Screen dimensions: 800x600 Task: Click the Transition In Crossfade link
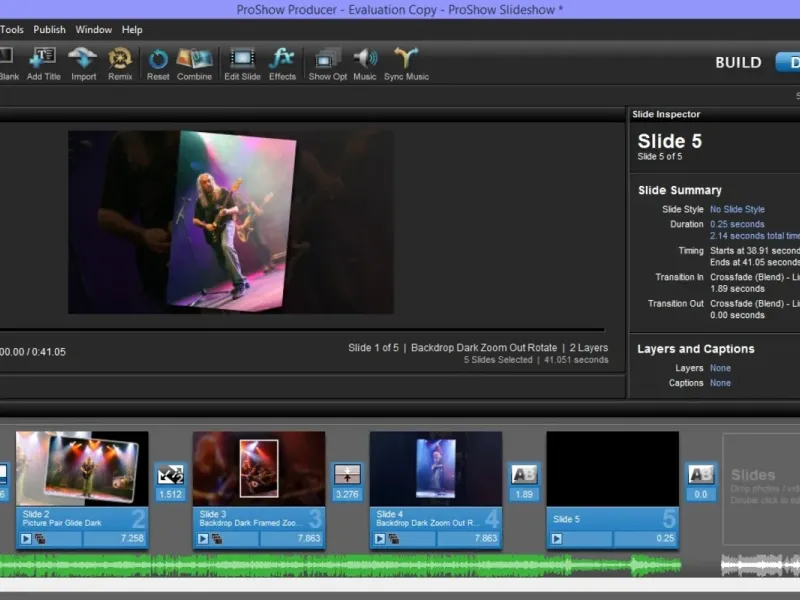754,277
